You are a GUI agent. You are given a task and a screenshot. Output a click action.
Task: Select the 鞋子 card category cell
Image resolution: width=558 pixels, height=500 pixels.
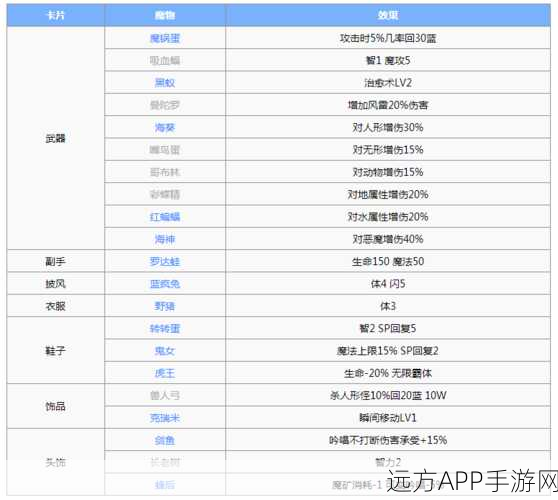pos(56,351)
